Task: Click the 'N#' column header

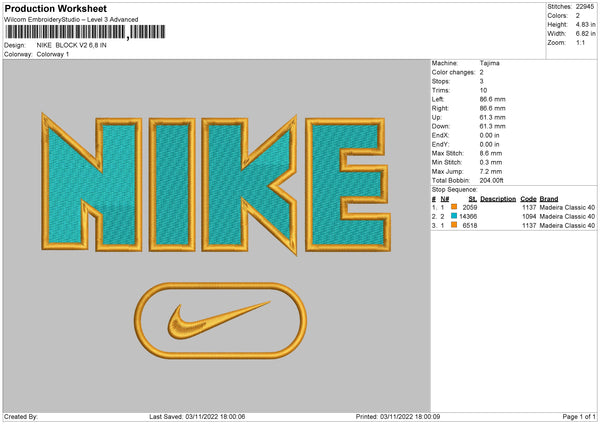Action: (445, 199)
